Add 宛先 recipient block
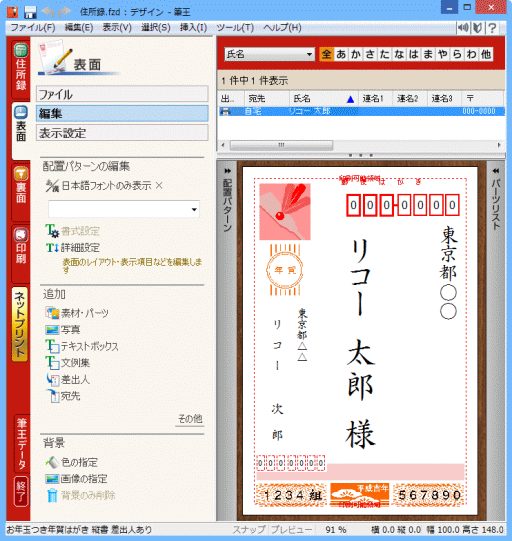The height and width of the screenshot is (541, 512). coord(63,396)
